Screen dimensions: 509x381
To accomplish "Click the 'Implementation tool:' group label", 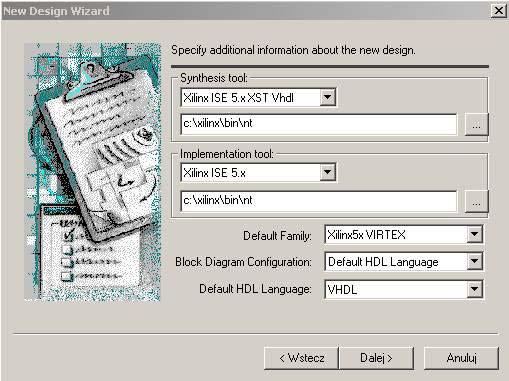I will click(227, 154).
